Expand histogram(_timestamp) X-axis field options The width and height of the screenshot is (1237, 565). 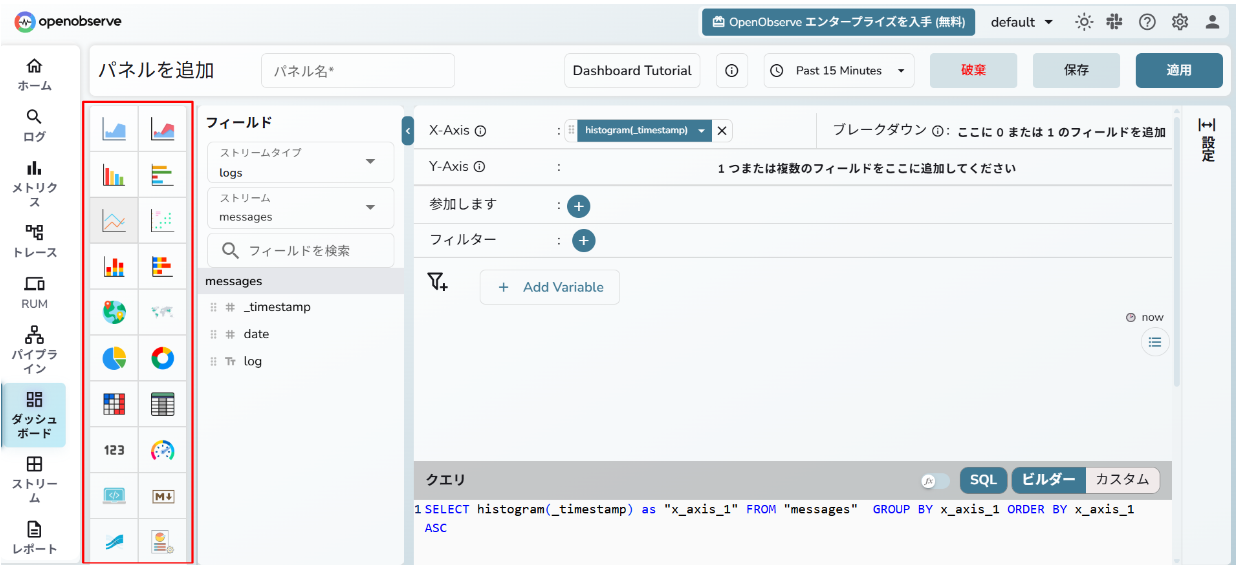click(703, 131)
